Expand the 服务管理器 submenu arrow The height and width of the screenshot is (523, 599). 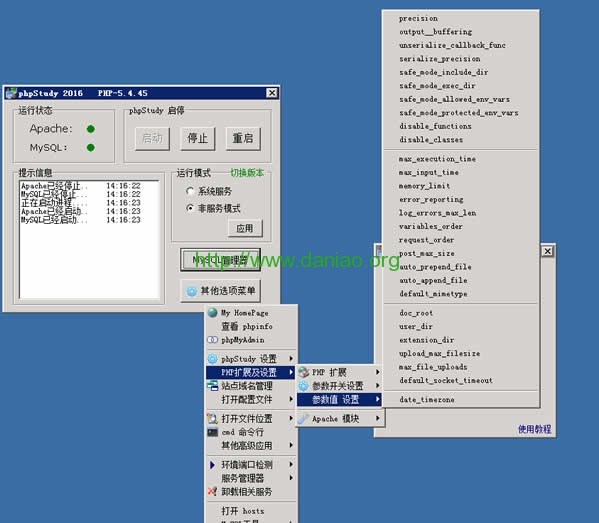[291, 478]
